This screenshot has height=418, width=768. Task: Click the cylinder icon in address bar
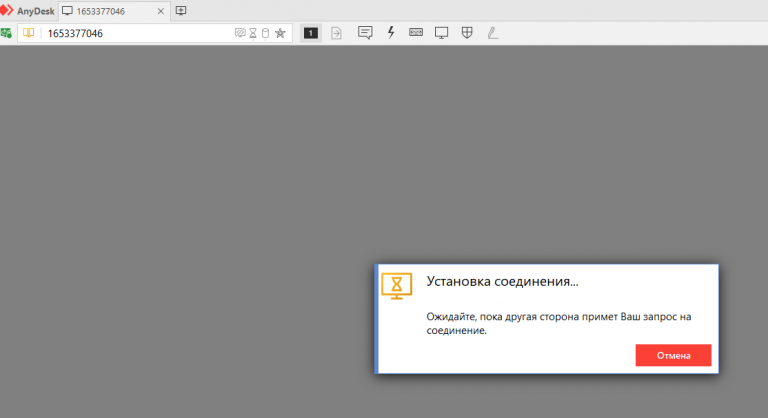click(265, 33)
